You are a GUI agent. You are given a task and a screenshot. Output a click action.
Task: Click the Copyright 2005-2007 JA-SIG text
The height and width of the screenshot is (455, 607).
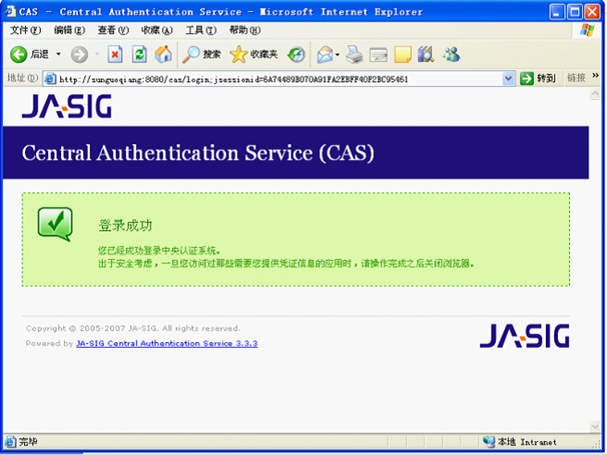[x=133, y=328]
